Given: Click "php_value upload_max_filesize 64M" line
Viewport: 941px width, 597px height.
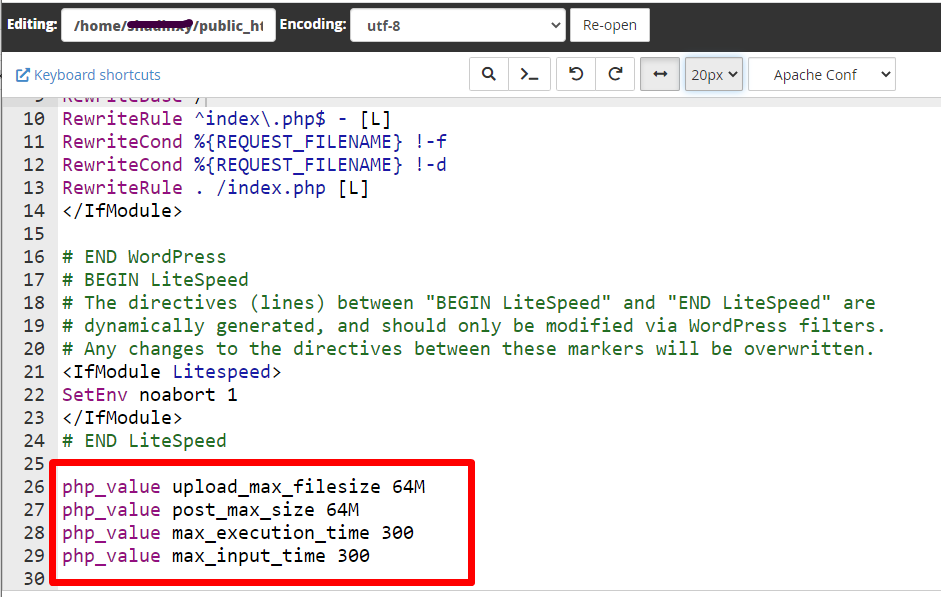Looking at the screenshot, I should [244, 487].
